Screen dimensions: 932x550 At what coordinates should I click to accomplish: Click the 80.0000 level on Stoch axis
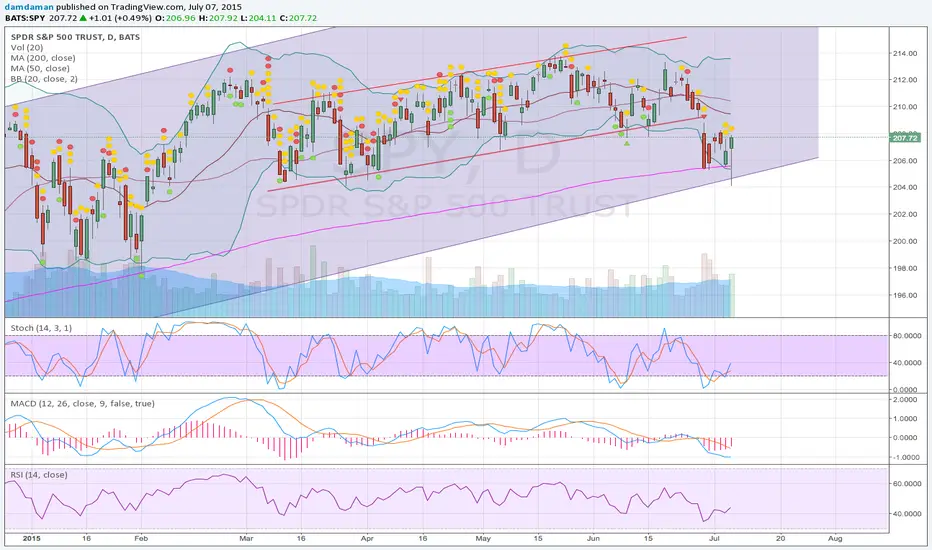(907, 336)
